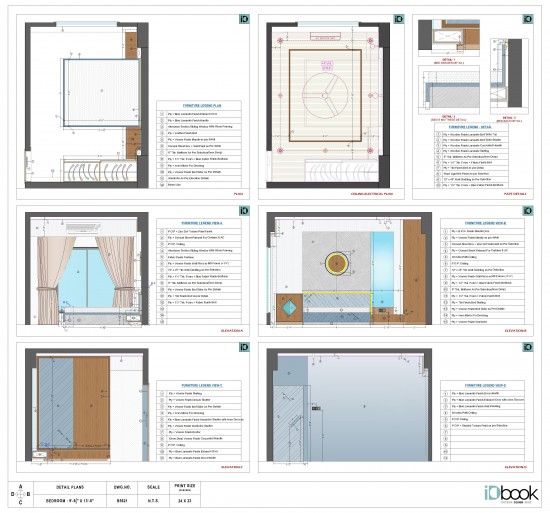
Task: Open the Furniture Legend Plan heading
Action: (x=202, y=106)
